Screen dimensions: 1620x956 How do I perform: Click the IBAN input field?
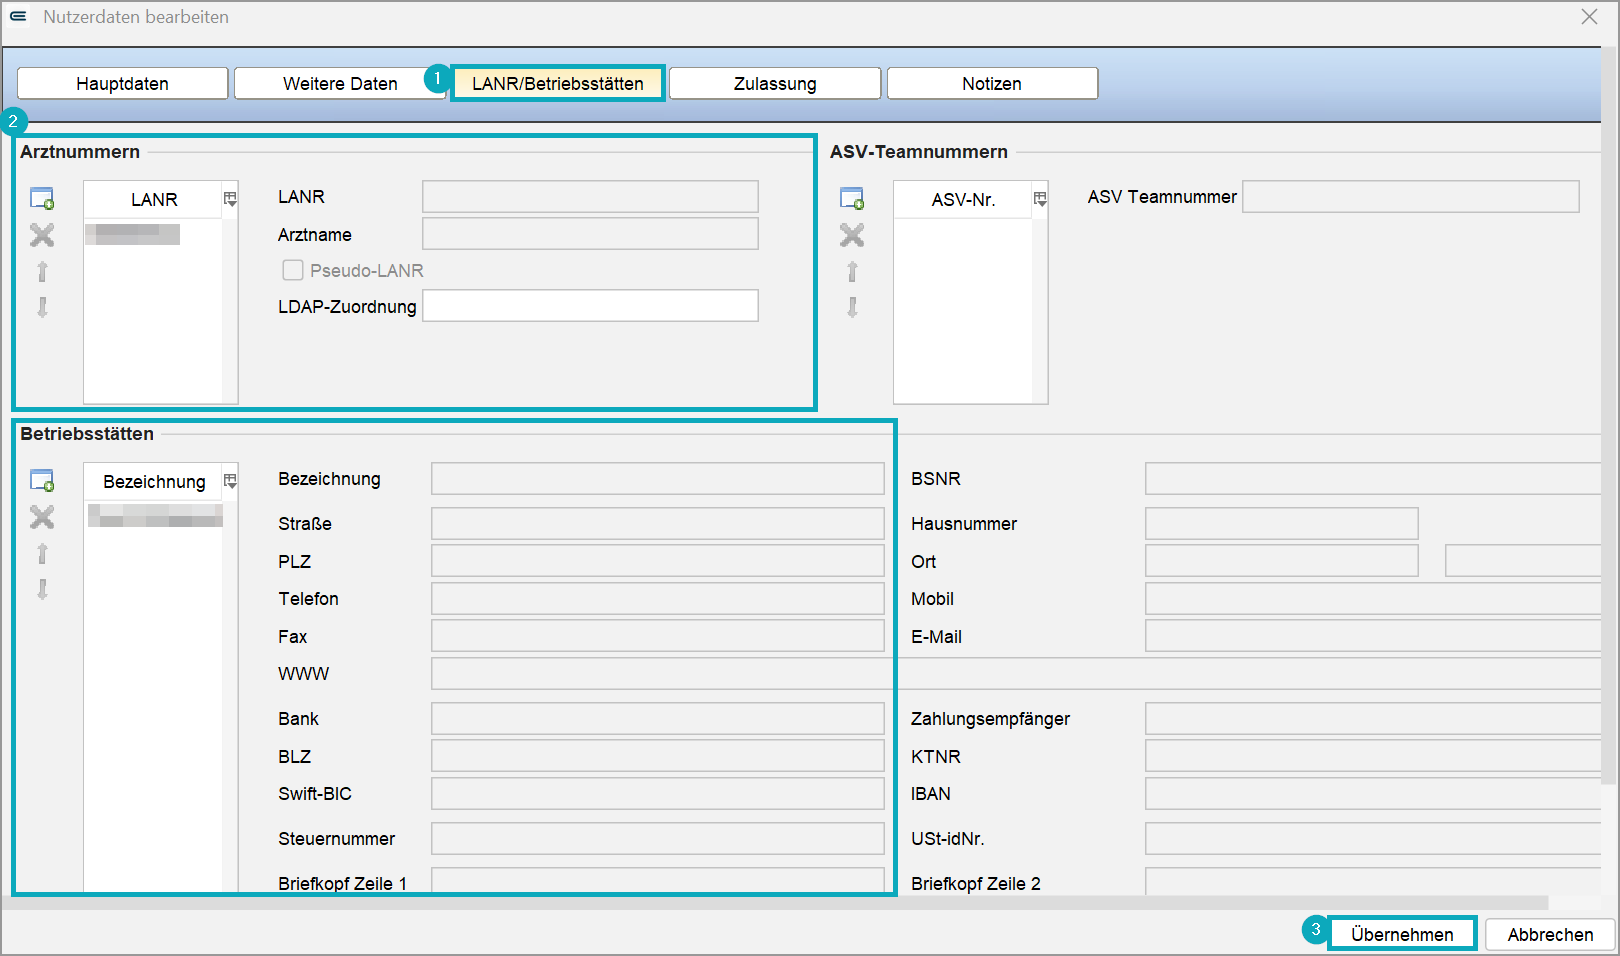click(1375, 794)
